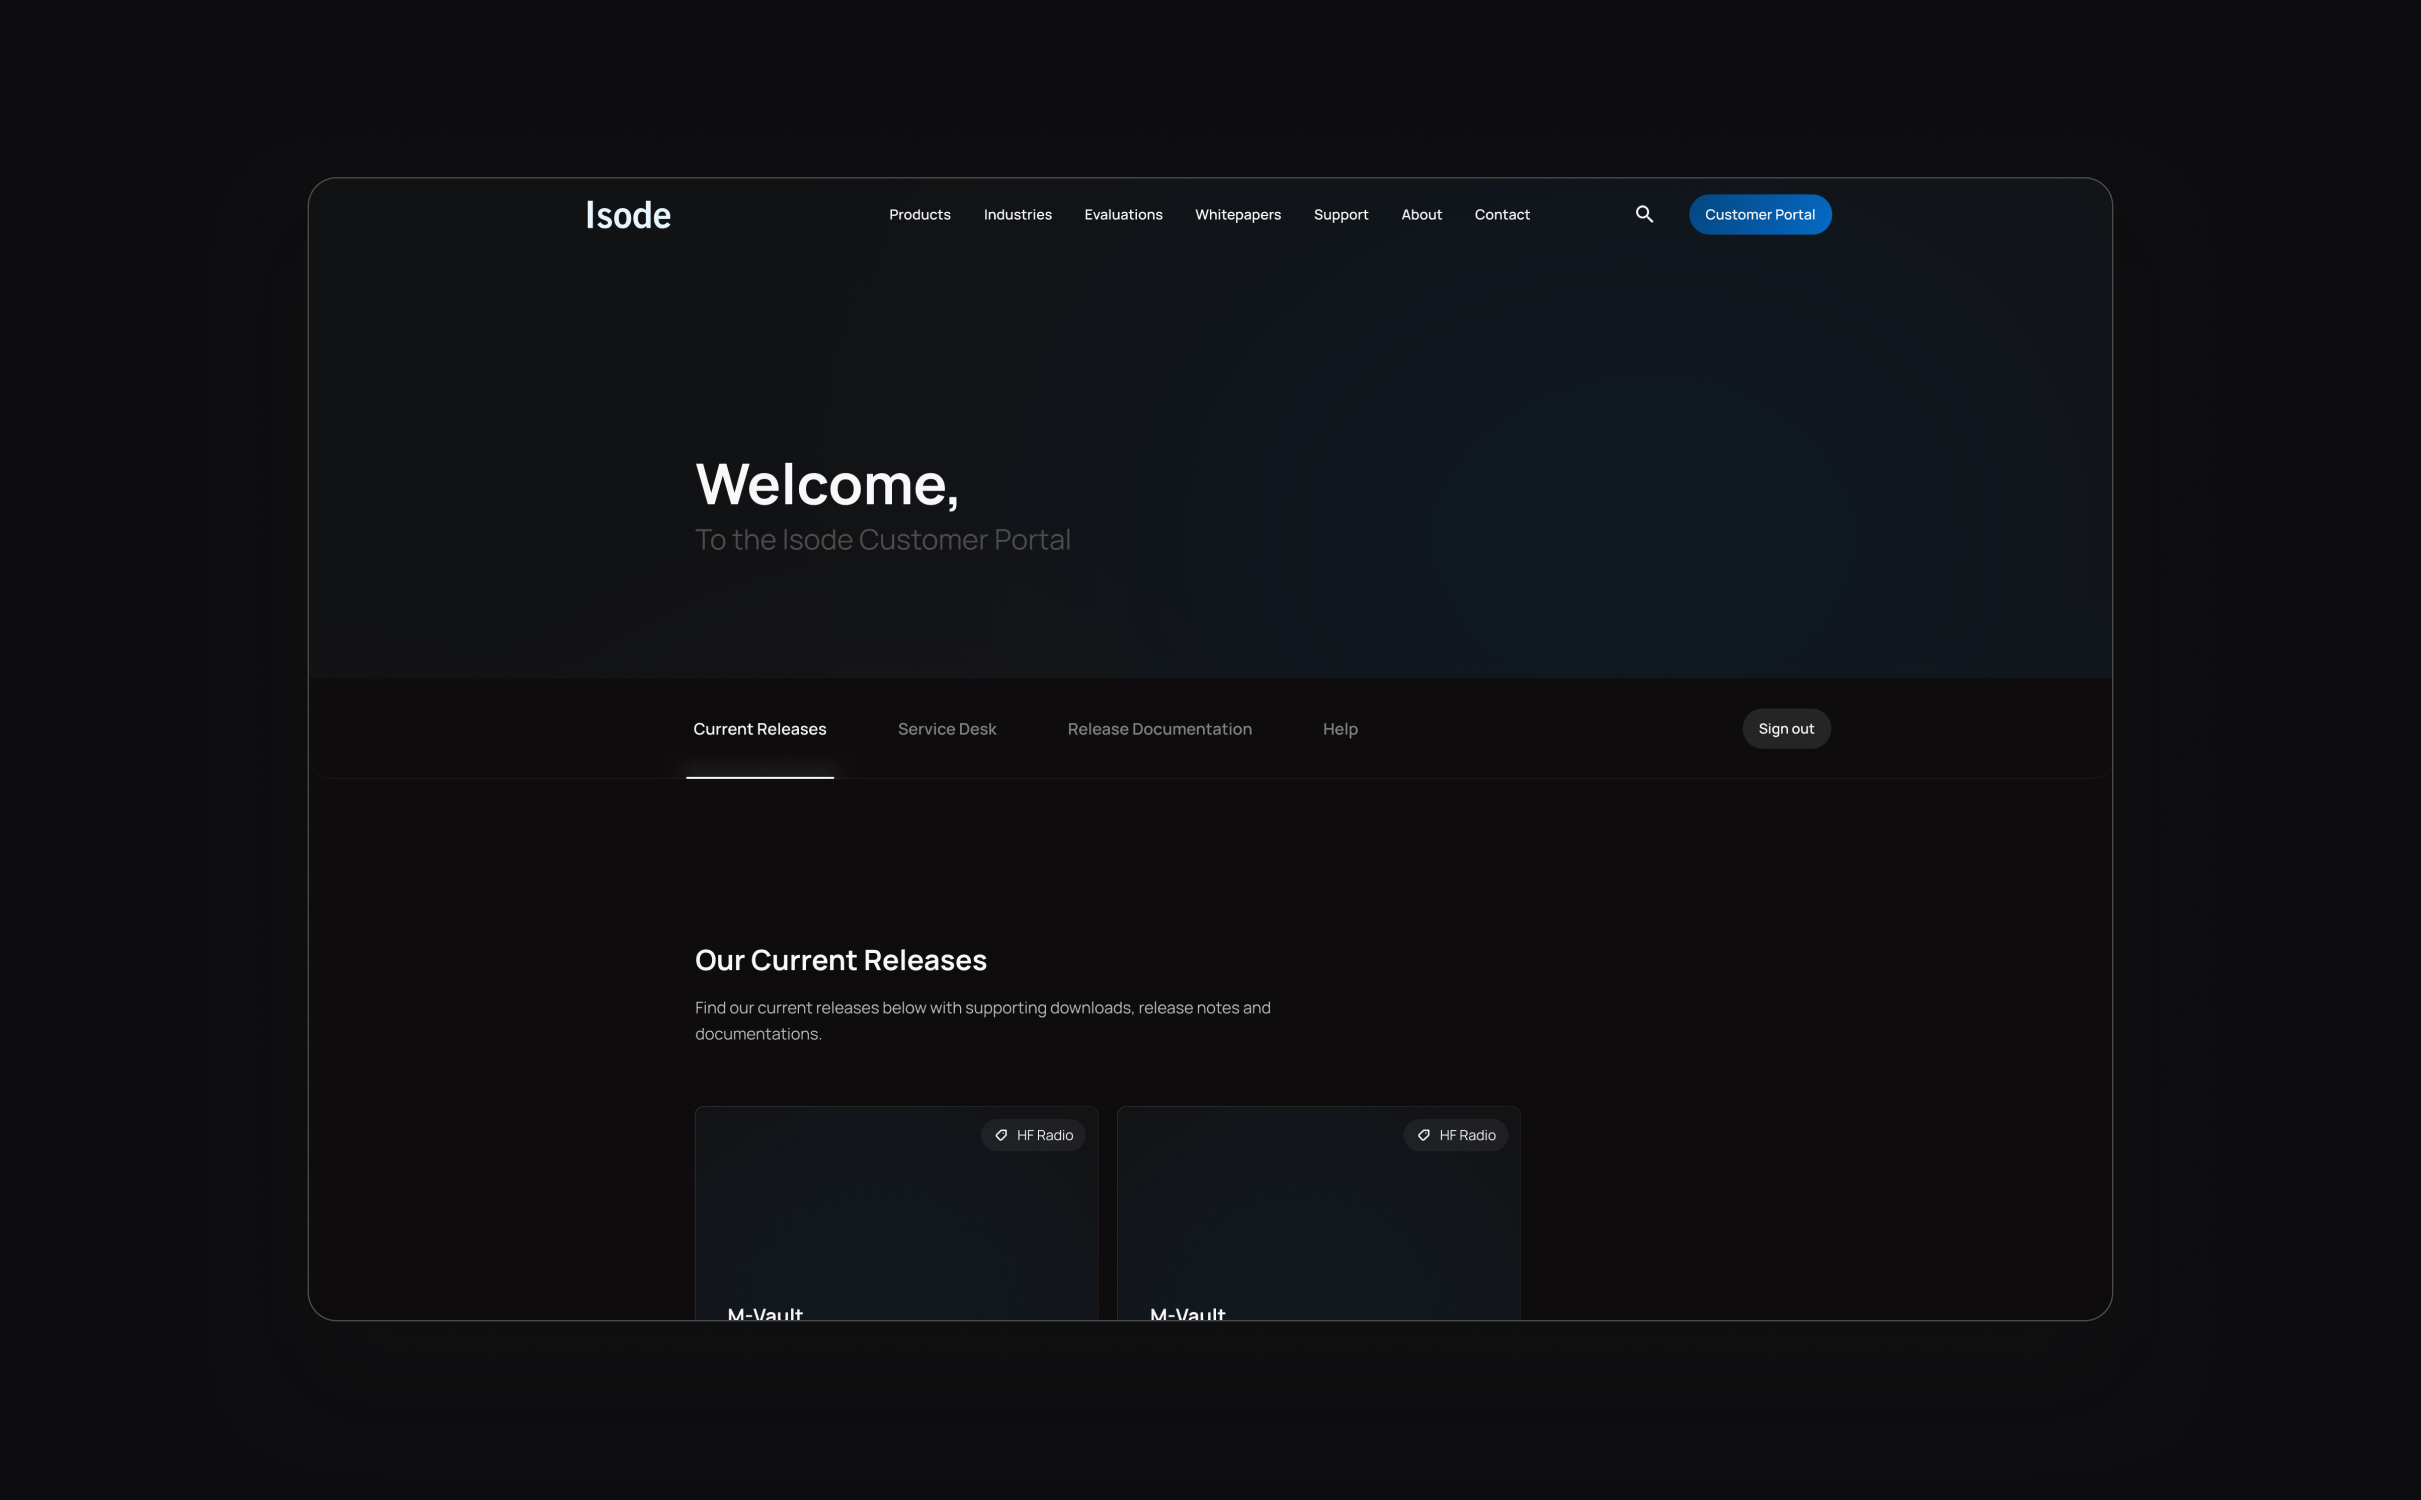
Task: Open the search magnifier icon
Action: click(1644, 214)
